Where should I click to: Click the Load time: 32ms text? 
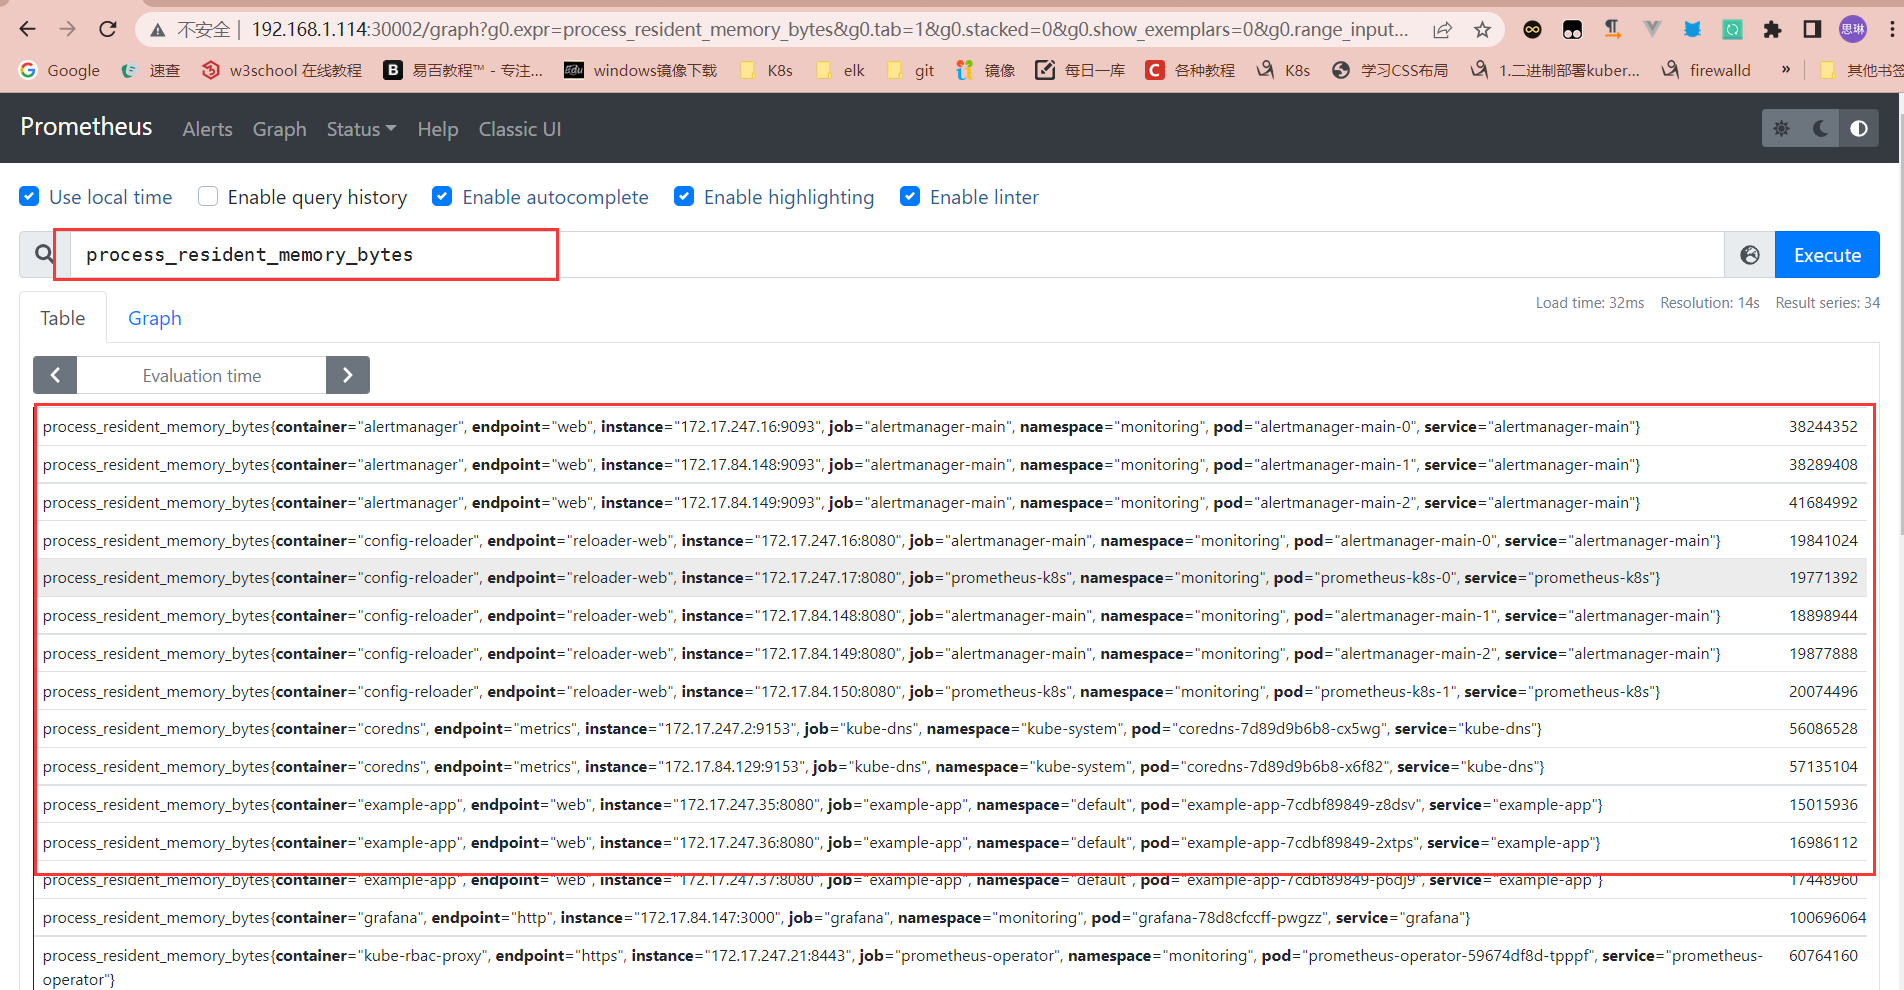coord(1590,303)
